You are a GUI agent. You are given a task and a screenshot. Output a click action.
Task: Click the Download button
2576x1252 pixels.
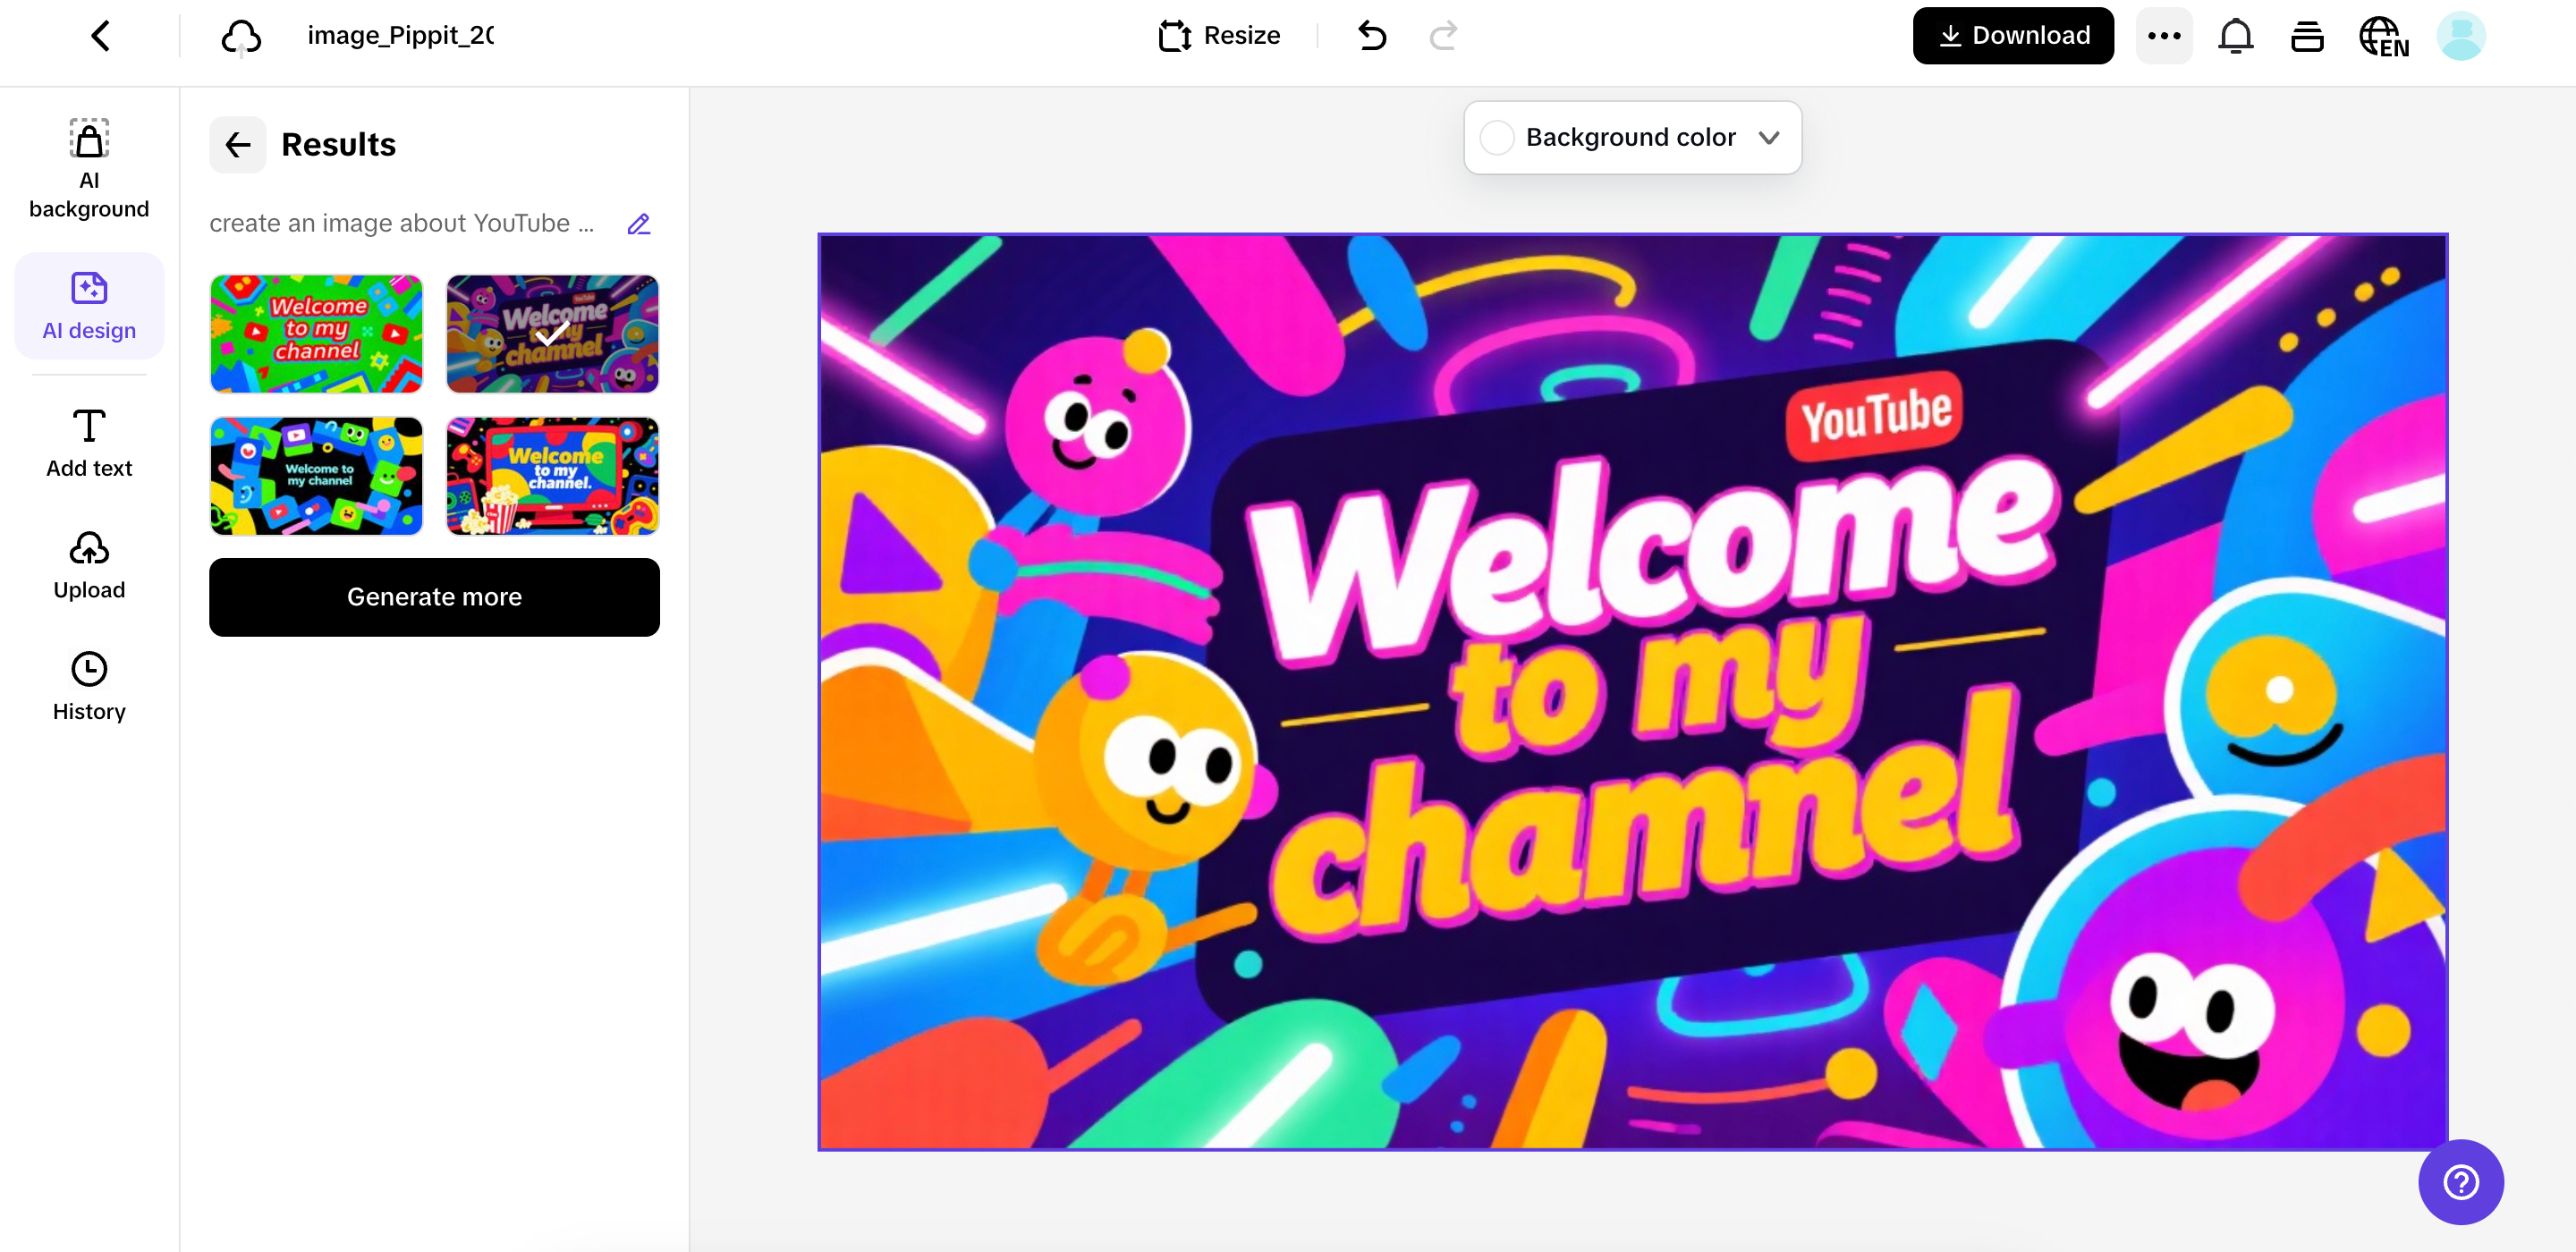pos(2012,36)
